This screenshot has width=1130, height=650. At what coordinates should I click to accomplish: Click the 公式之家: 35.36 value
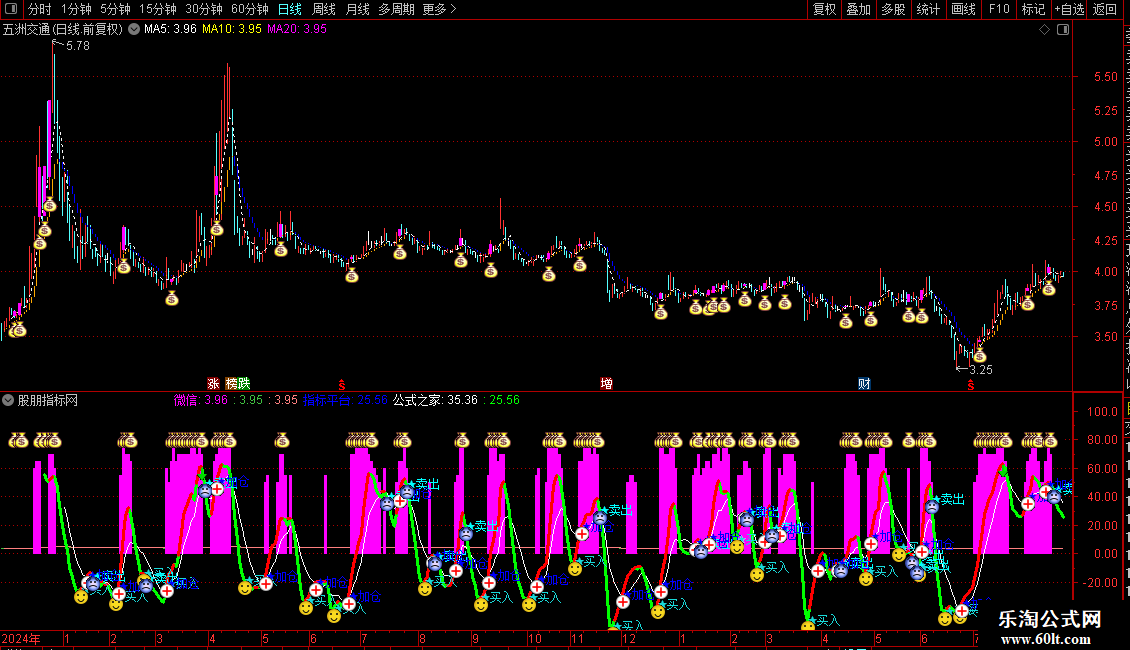[x=435, y=400]
